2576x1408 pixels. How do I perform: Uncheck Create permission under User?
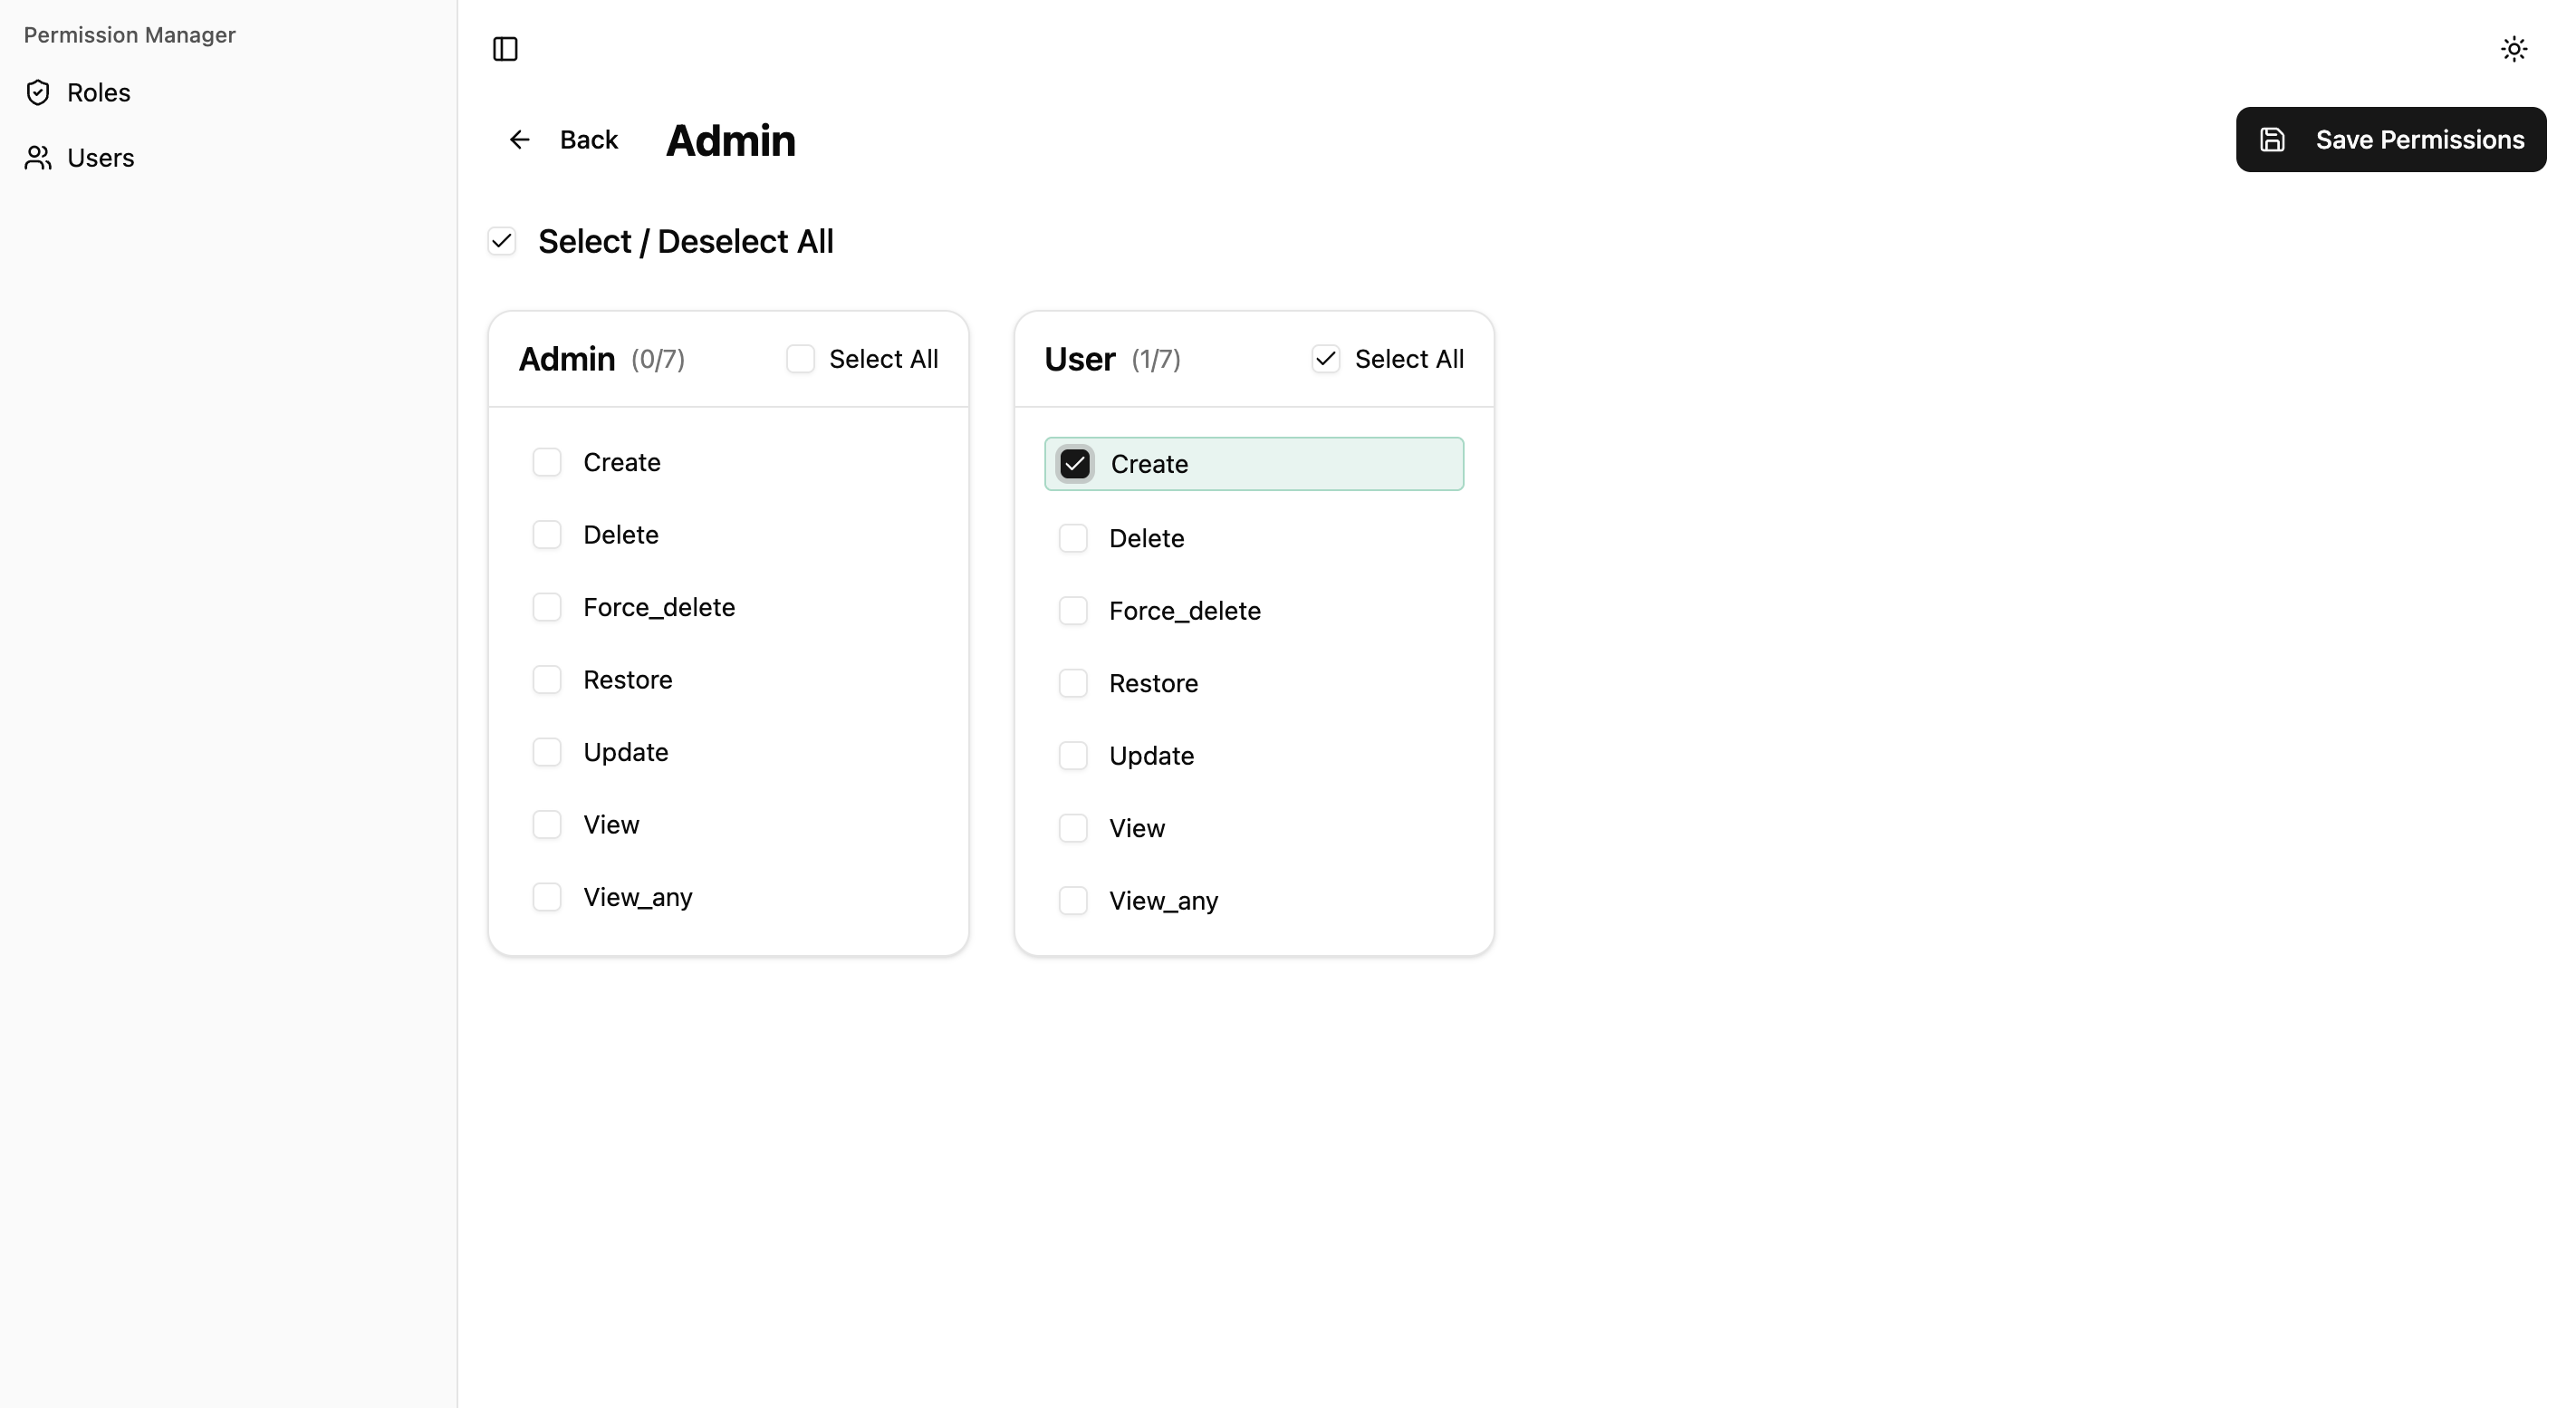[1075, 464]
